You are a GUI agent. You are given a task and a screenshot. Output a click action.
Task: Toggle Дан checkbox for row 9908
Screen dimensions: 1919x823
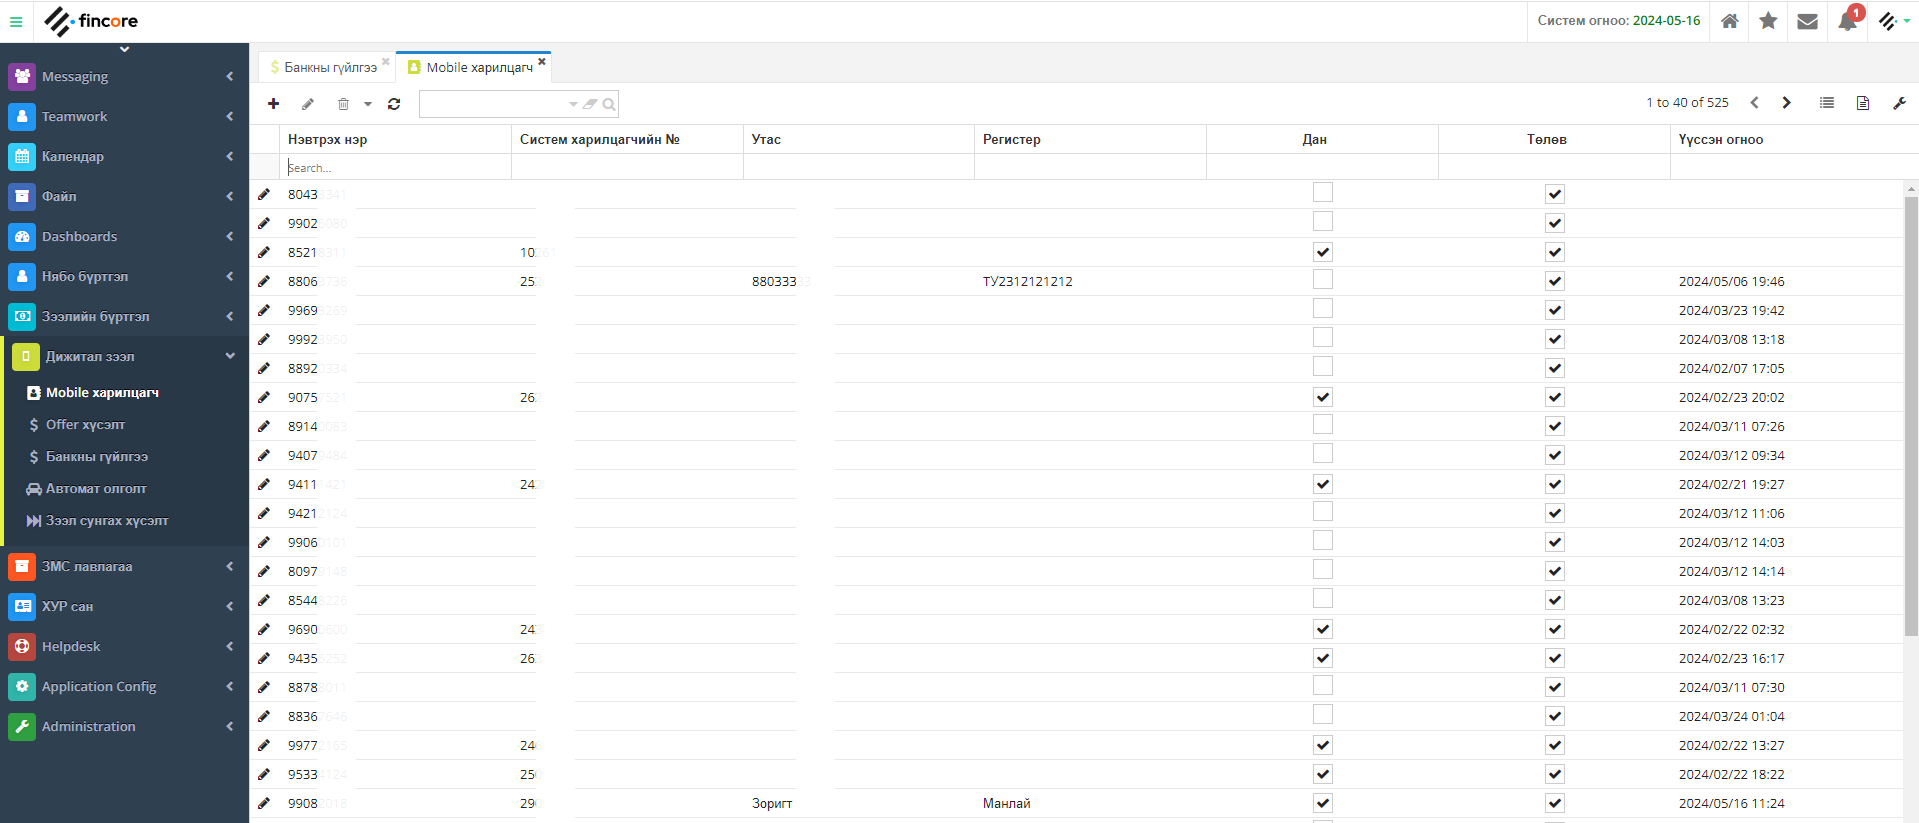(1323, 803)
